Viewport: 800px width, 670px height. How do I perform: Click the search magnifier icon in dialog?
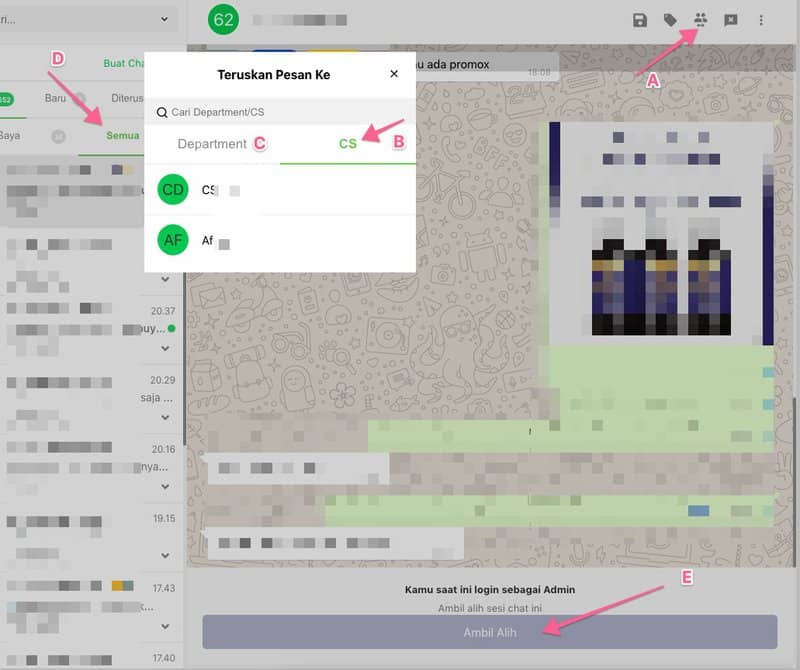pyautogui.click(x=162, y=113)
